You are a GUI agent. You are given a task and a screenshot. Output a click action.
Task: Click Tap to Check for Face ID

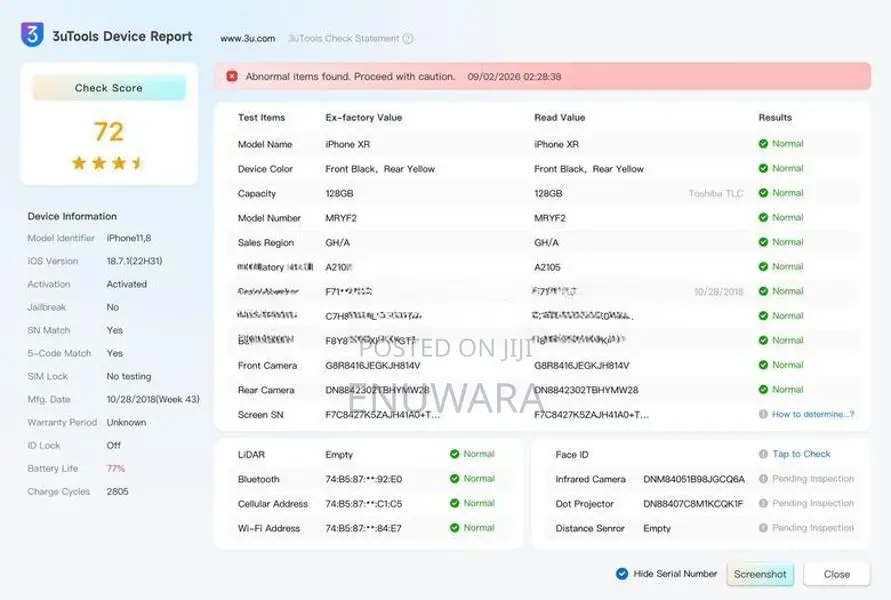point(801,454)
